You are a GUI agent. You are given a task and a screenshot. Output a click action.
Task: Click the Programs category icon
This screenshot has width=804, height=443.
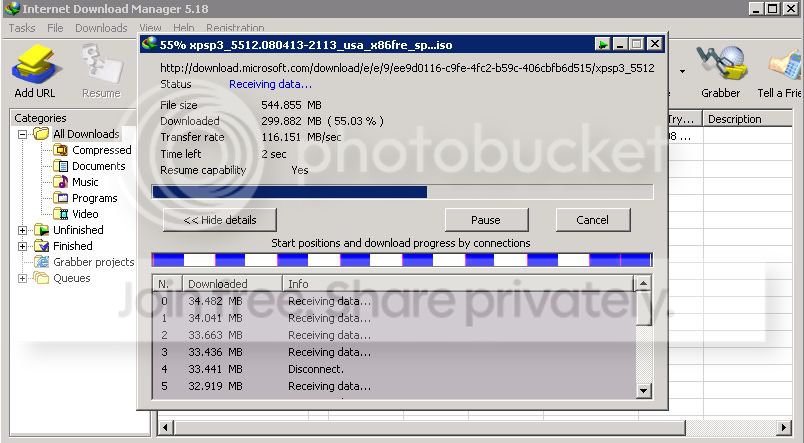(61, 198)
